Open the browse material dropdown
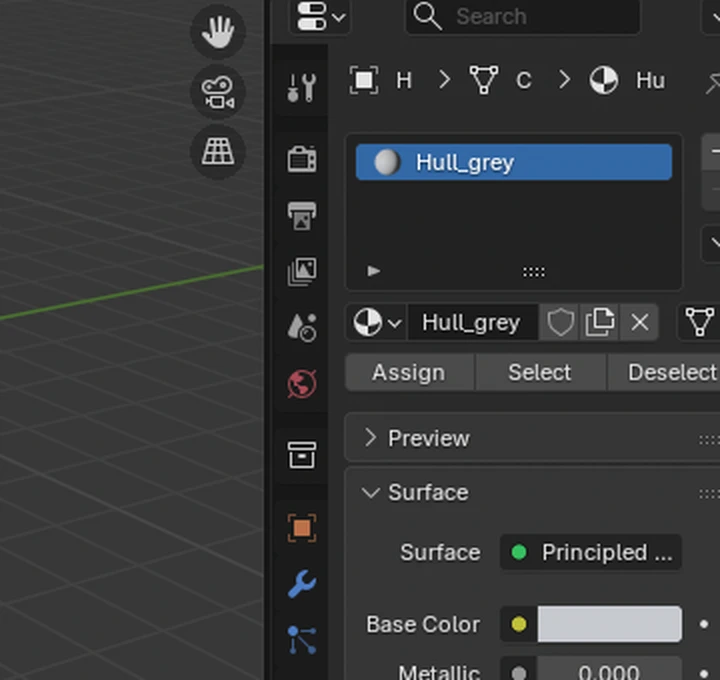Viewport: 720px width, 680px height. pyautogui.click(x=377, y=322)
